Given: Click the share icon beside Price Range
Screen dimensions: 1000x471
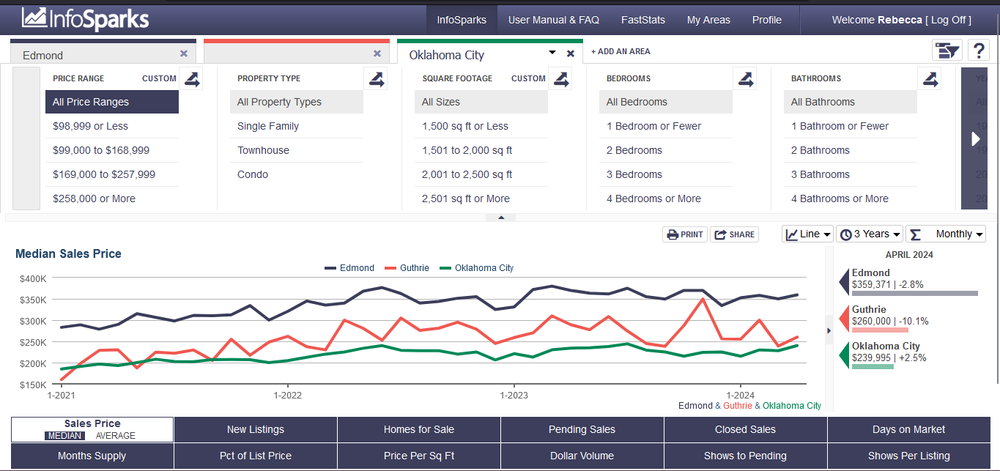Looking at the screenshot, I should 191,78.
